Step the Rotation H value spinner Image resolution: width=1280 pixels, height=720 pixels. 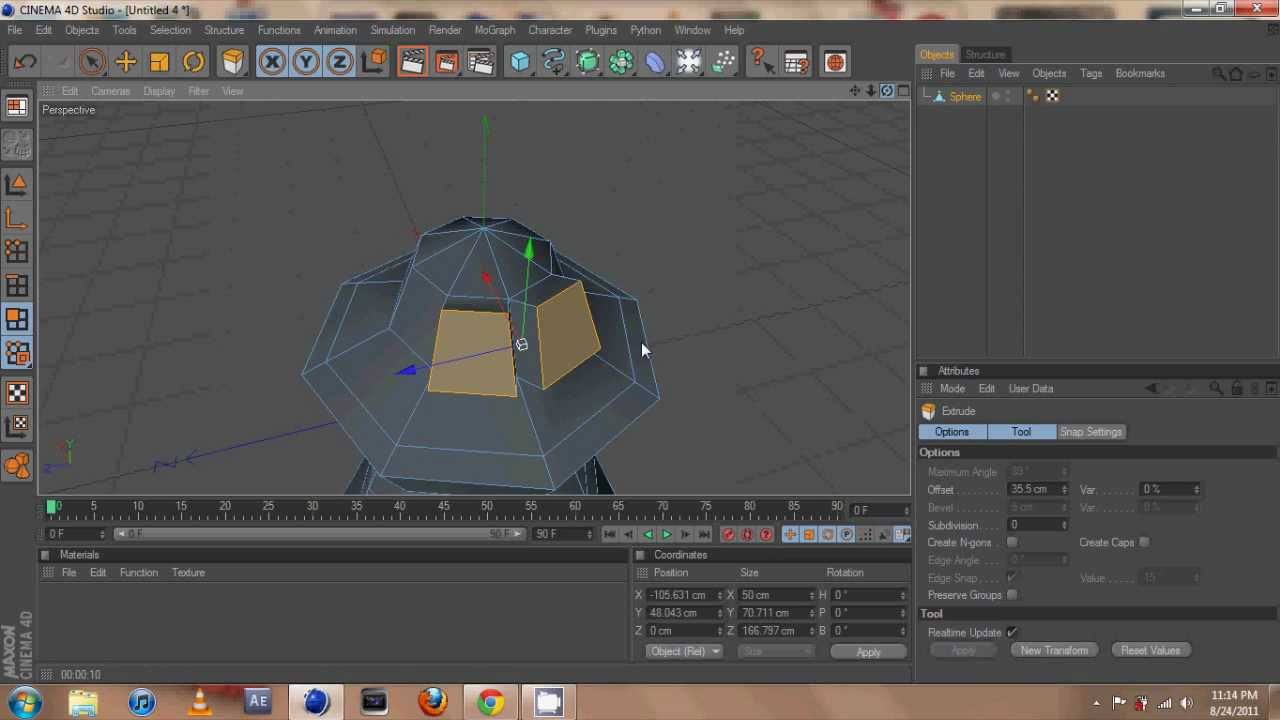pyautogui.click(x=904, y=595)
